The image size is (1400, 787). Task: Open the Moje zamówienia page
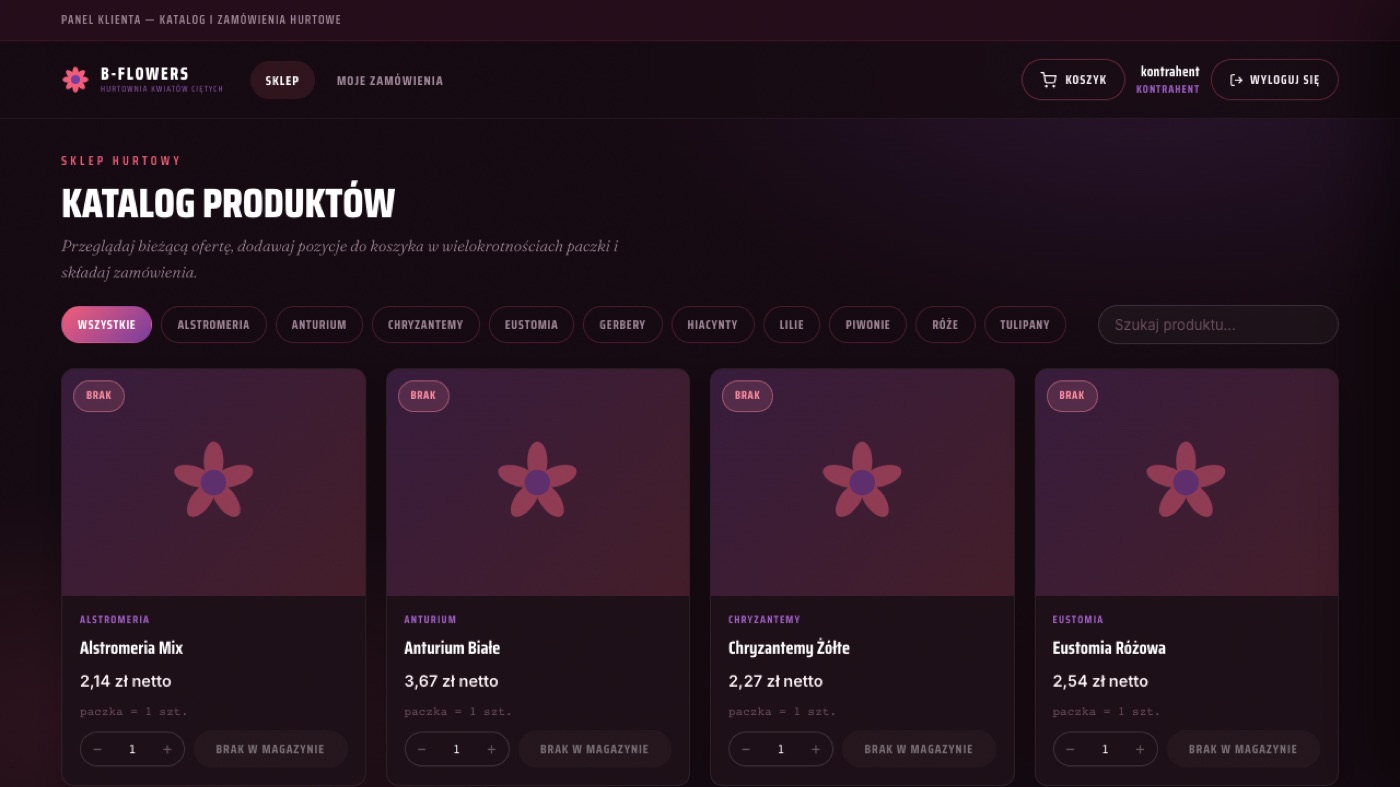click(x=390, y=80)
